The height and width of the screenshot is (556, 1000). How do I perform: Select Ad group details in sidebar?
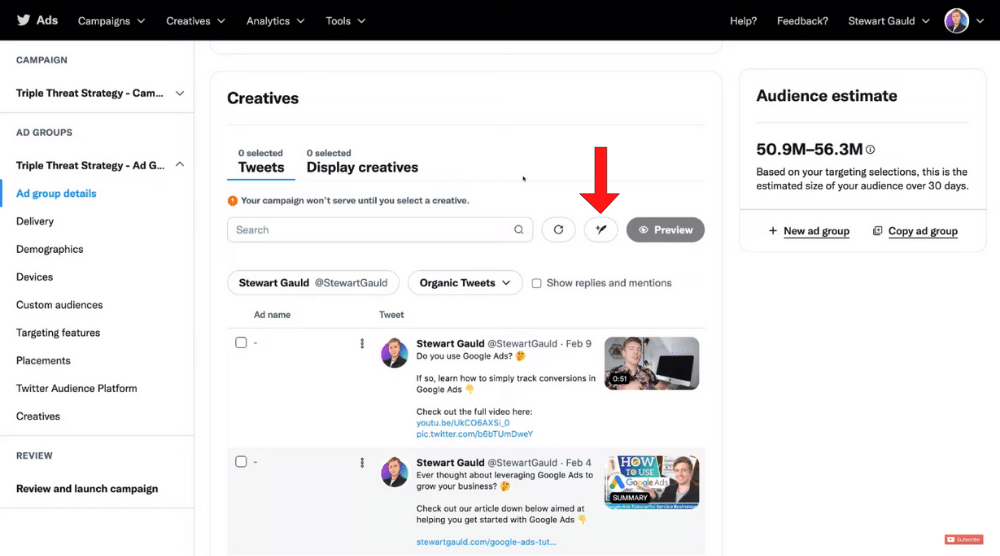coord(56,193)
